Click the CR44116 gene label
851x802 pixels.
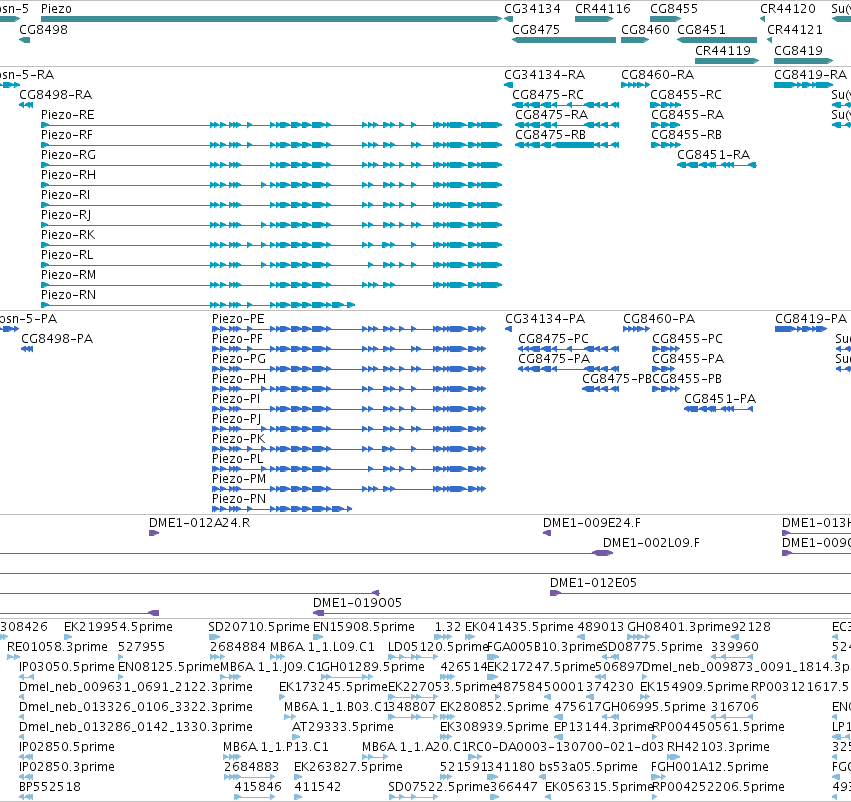pyautogui.click(x=603, y=9)
